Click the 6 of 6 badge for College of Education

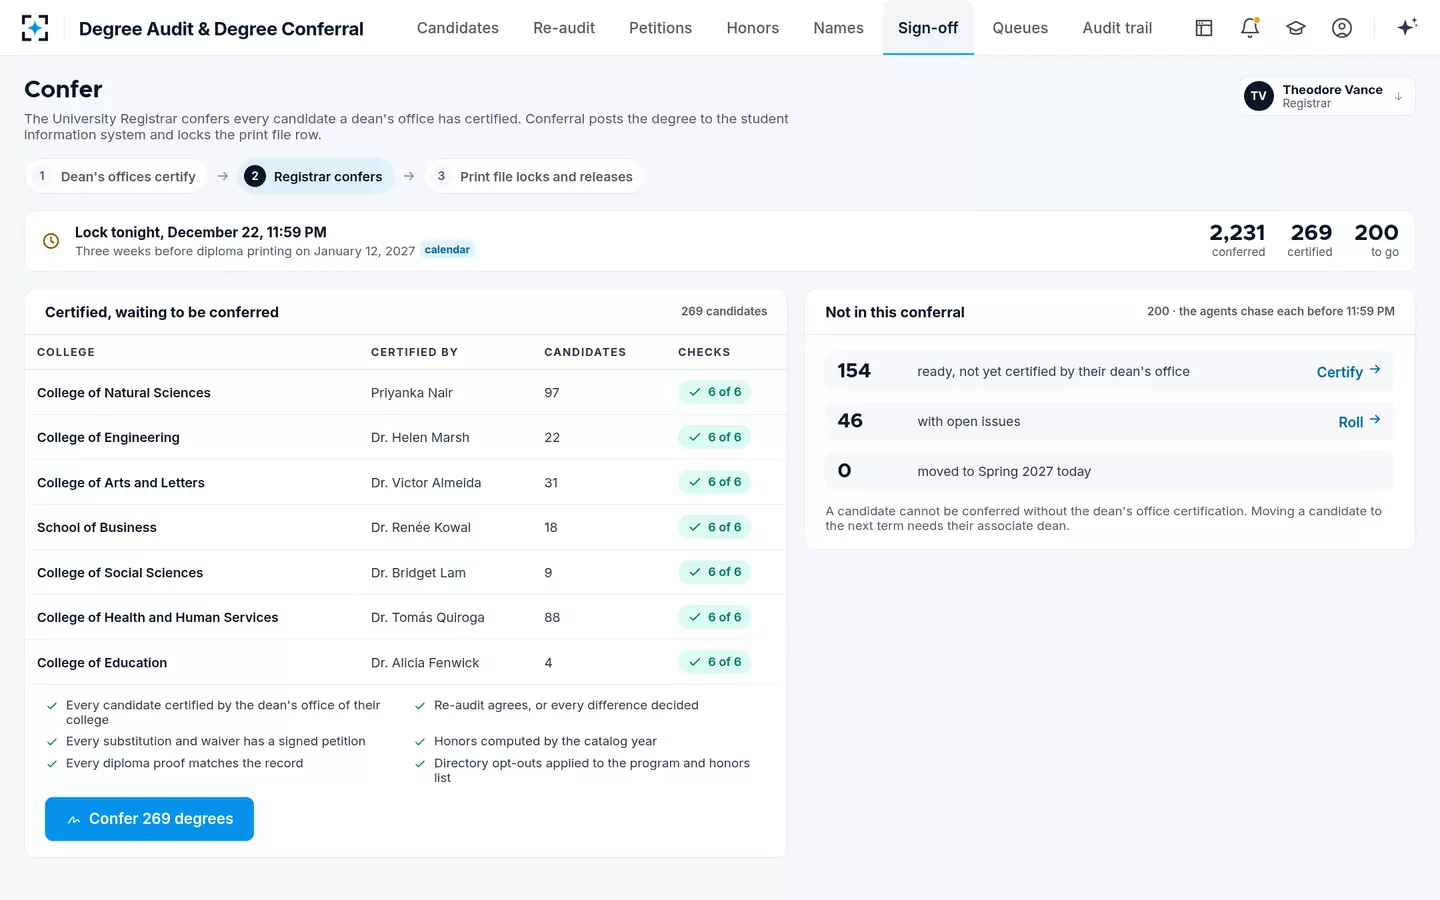tap(714, 662)
